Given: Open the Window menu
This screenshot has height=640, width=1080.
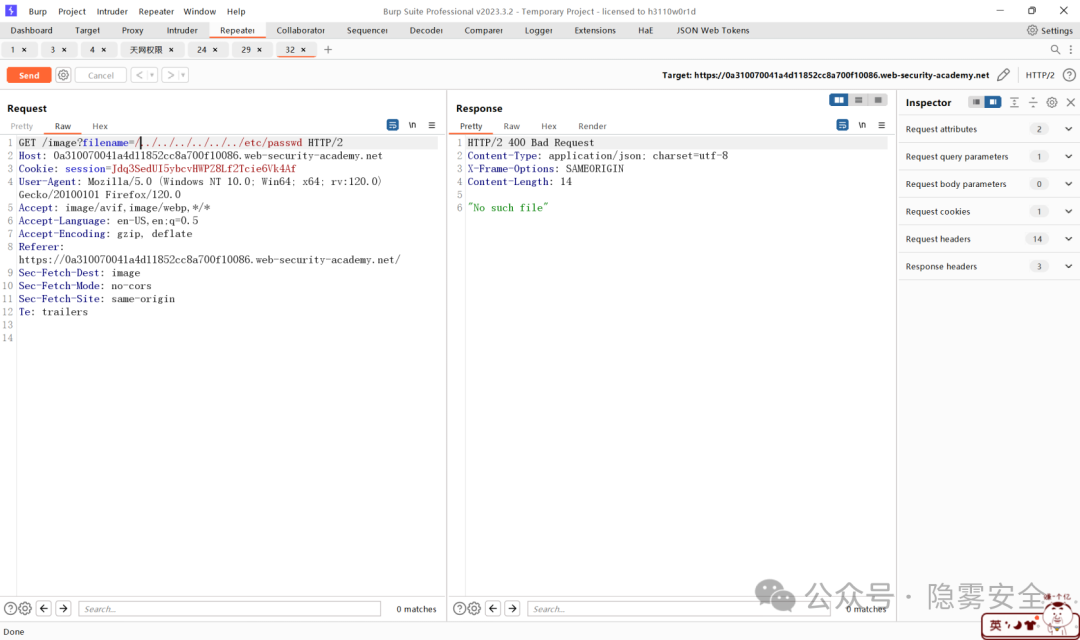Looking at the screenshot, I should [200, 11].
